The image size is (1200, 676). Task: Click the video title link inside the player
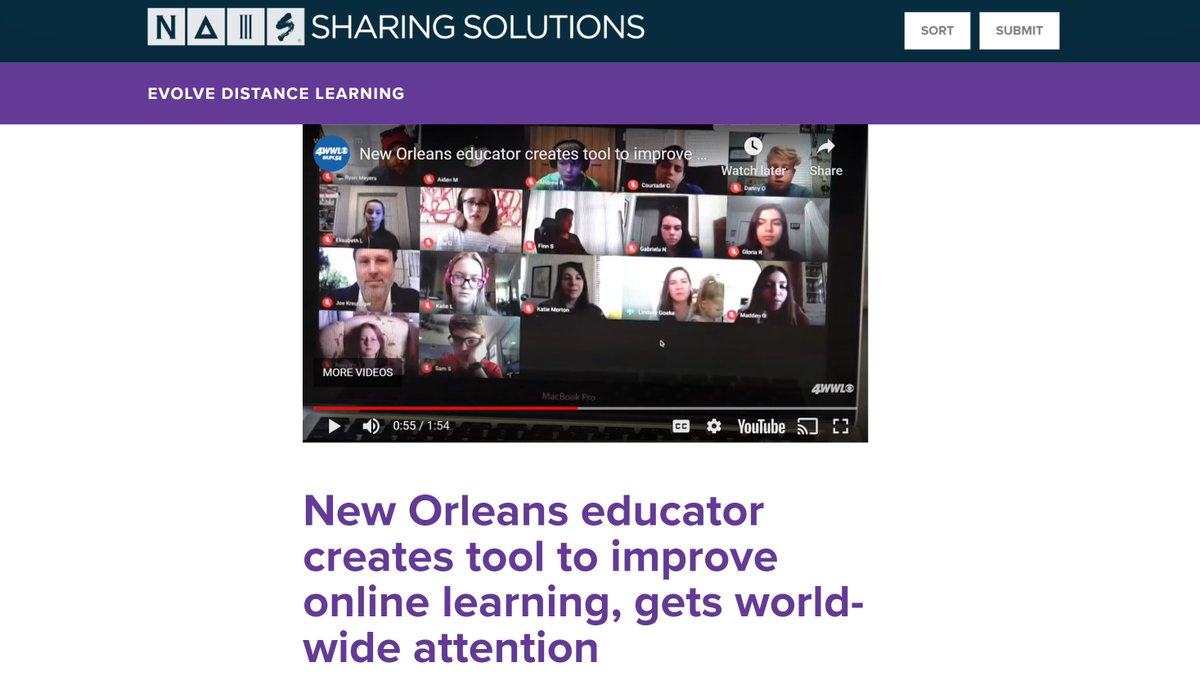point(530,154)
